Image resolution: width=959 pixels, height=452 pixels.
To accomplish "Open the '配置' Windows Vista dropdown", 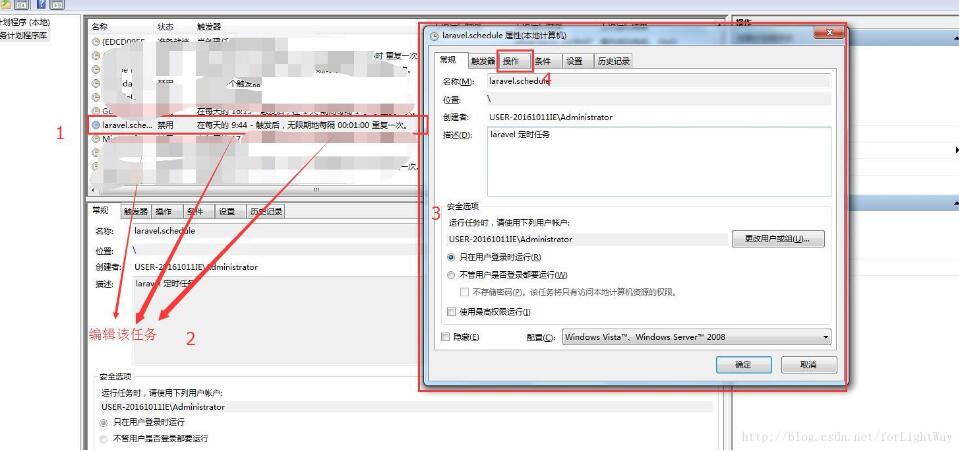I will click(x=696, y=338).
